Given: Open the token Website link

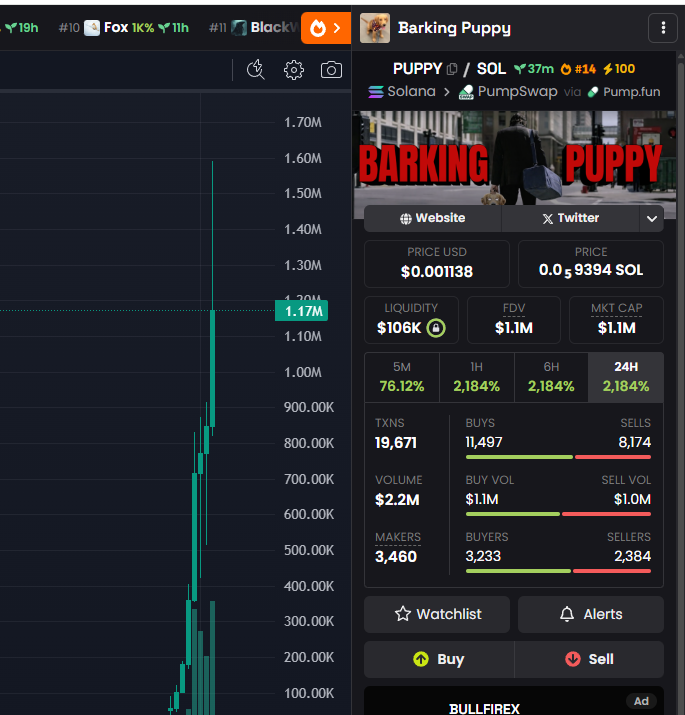Looking at the screenshot, I should (x=433, y=218).
